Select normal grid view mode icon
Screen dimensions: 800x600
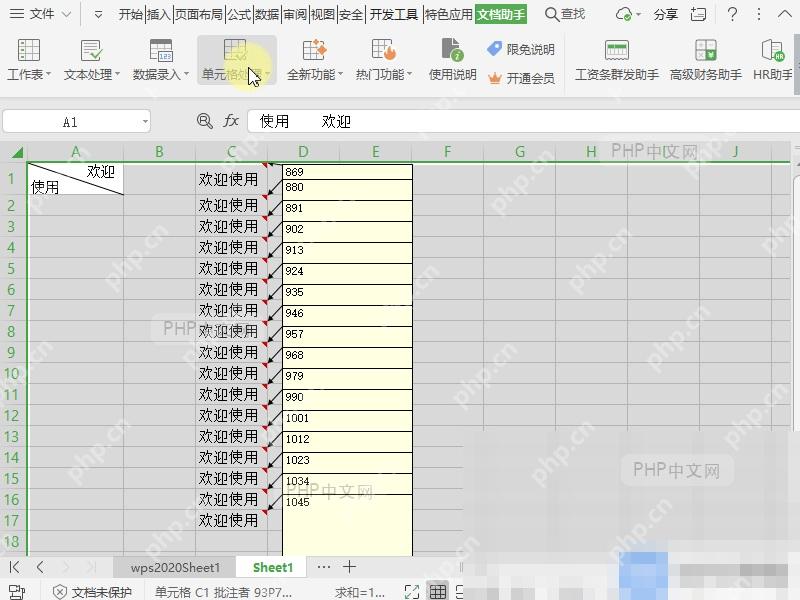click(437, 592)
